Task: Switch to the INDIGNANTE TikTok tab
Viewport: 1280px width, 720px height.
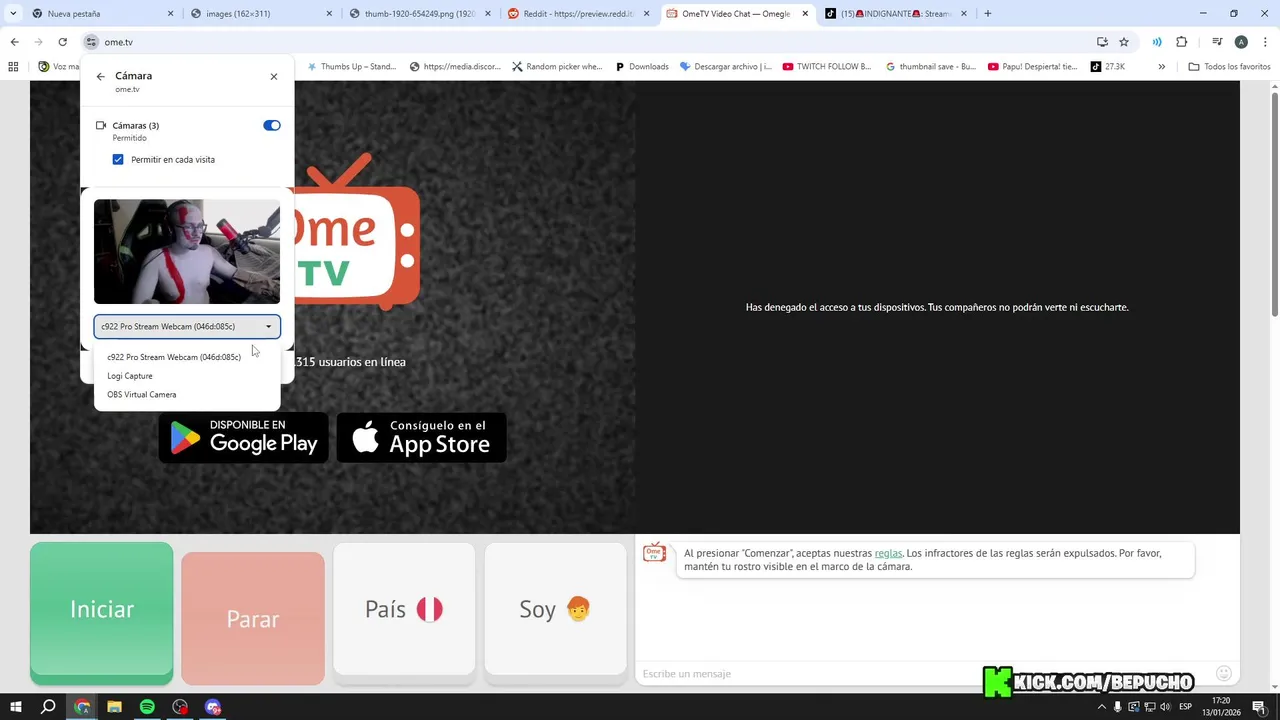Action: [x=896, y=14]
